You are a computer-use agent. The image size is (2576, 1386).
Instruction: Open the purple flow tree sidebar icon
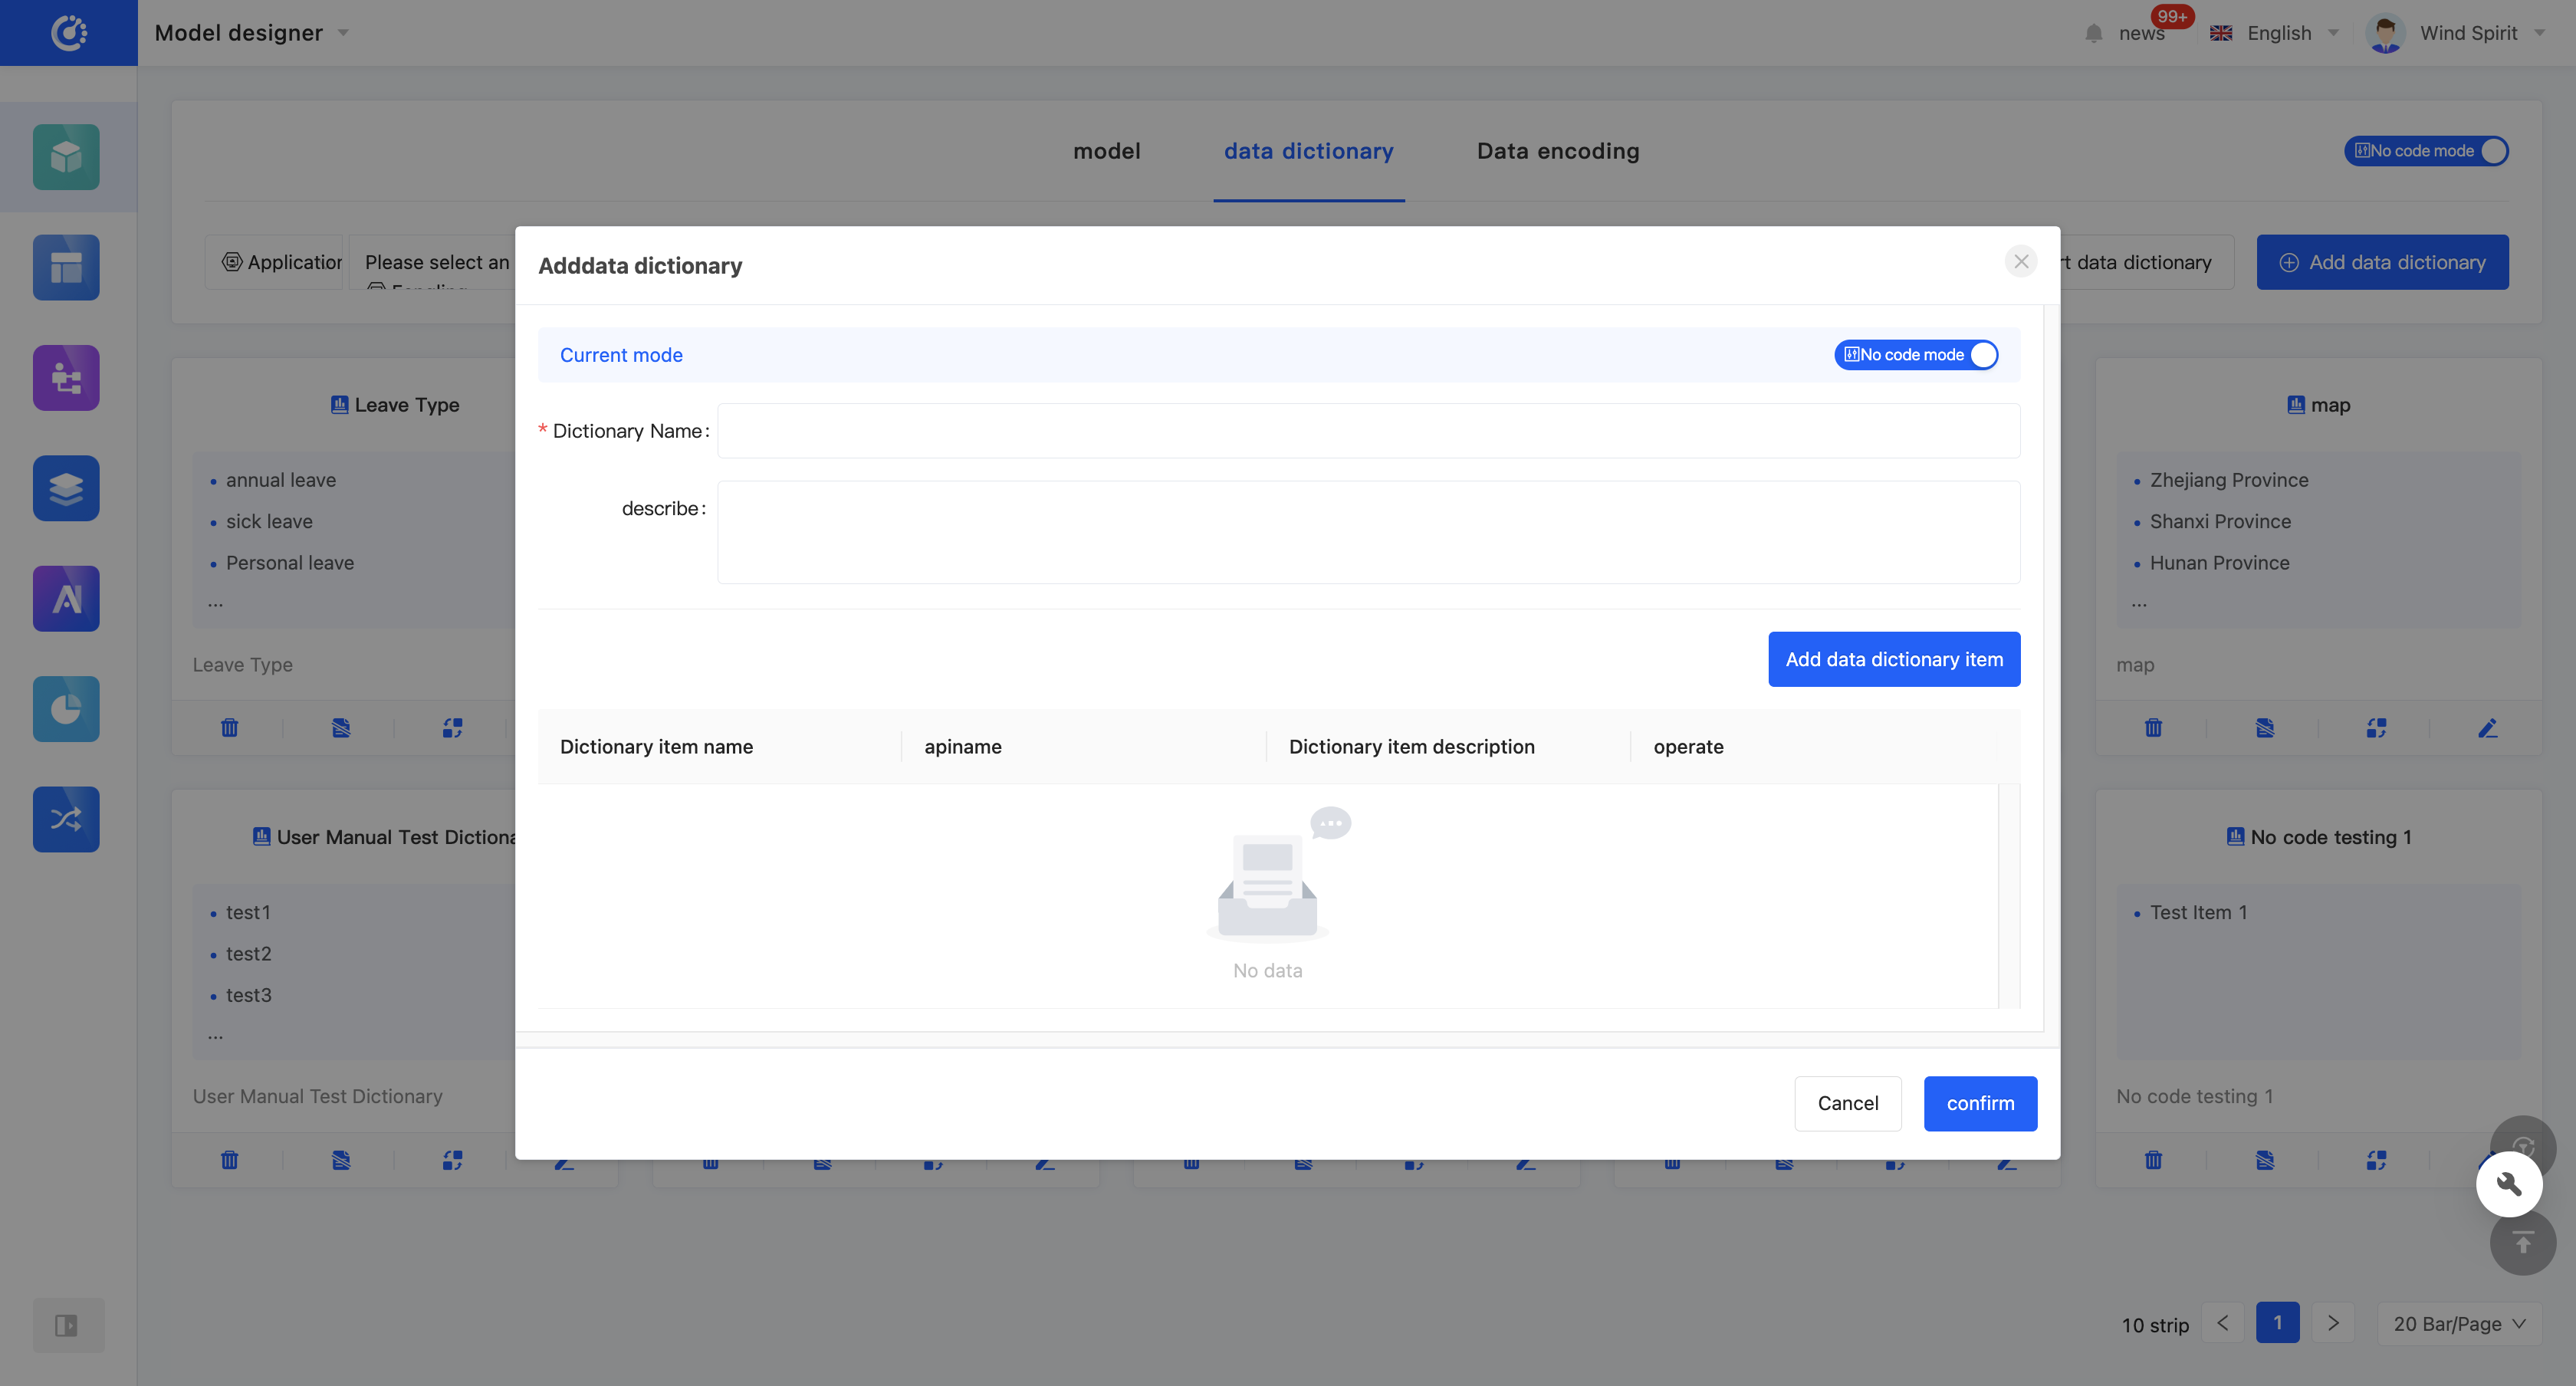tap(66, 378)
